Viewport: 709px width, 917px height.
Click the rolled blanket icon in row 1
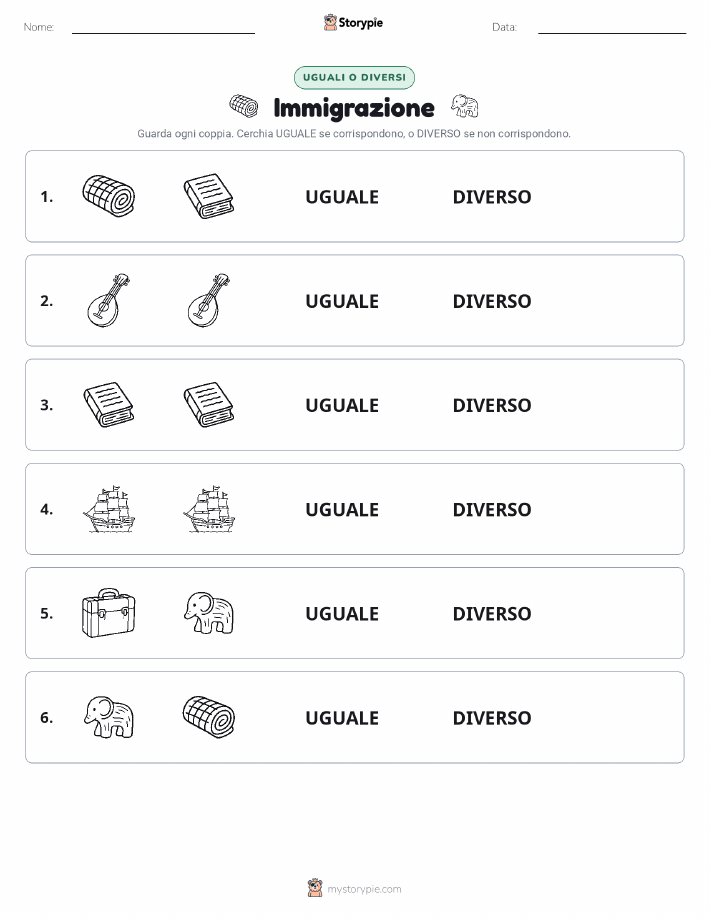point(109,196)
